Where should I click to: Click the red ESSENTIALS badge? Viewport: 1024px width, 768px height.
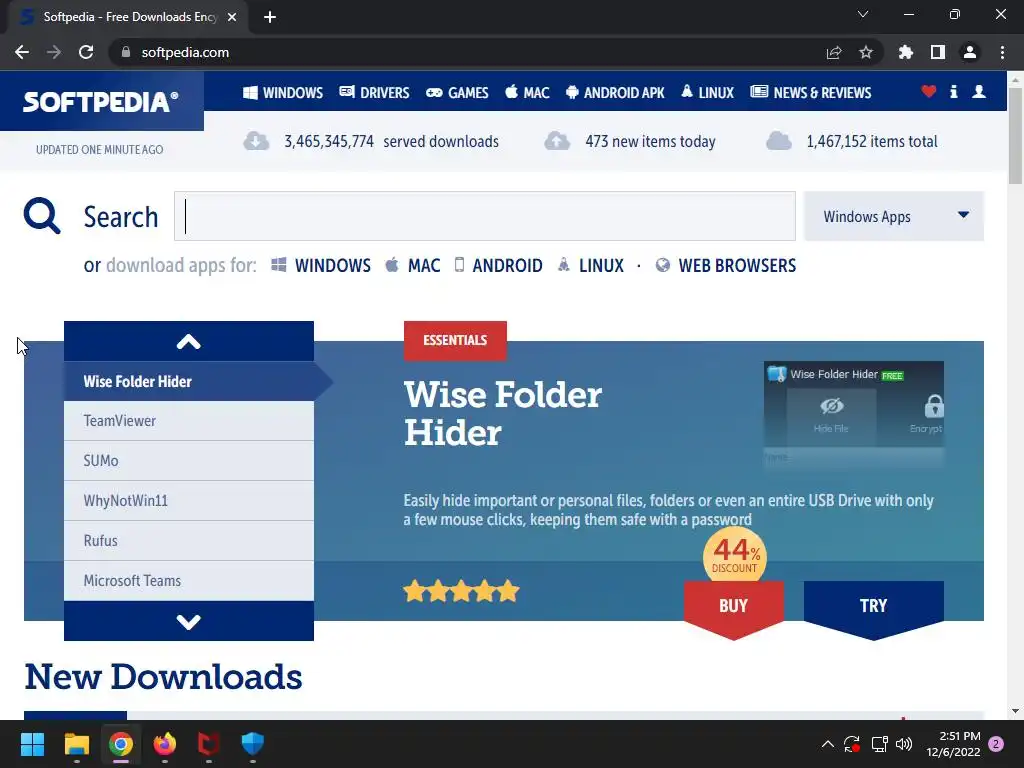[x=455, y=340]
